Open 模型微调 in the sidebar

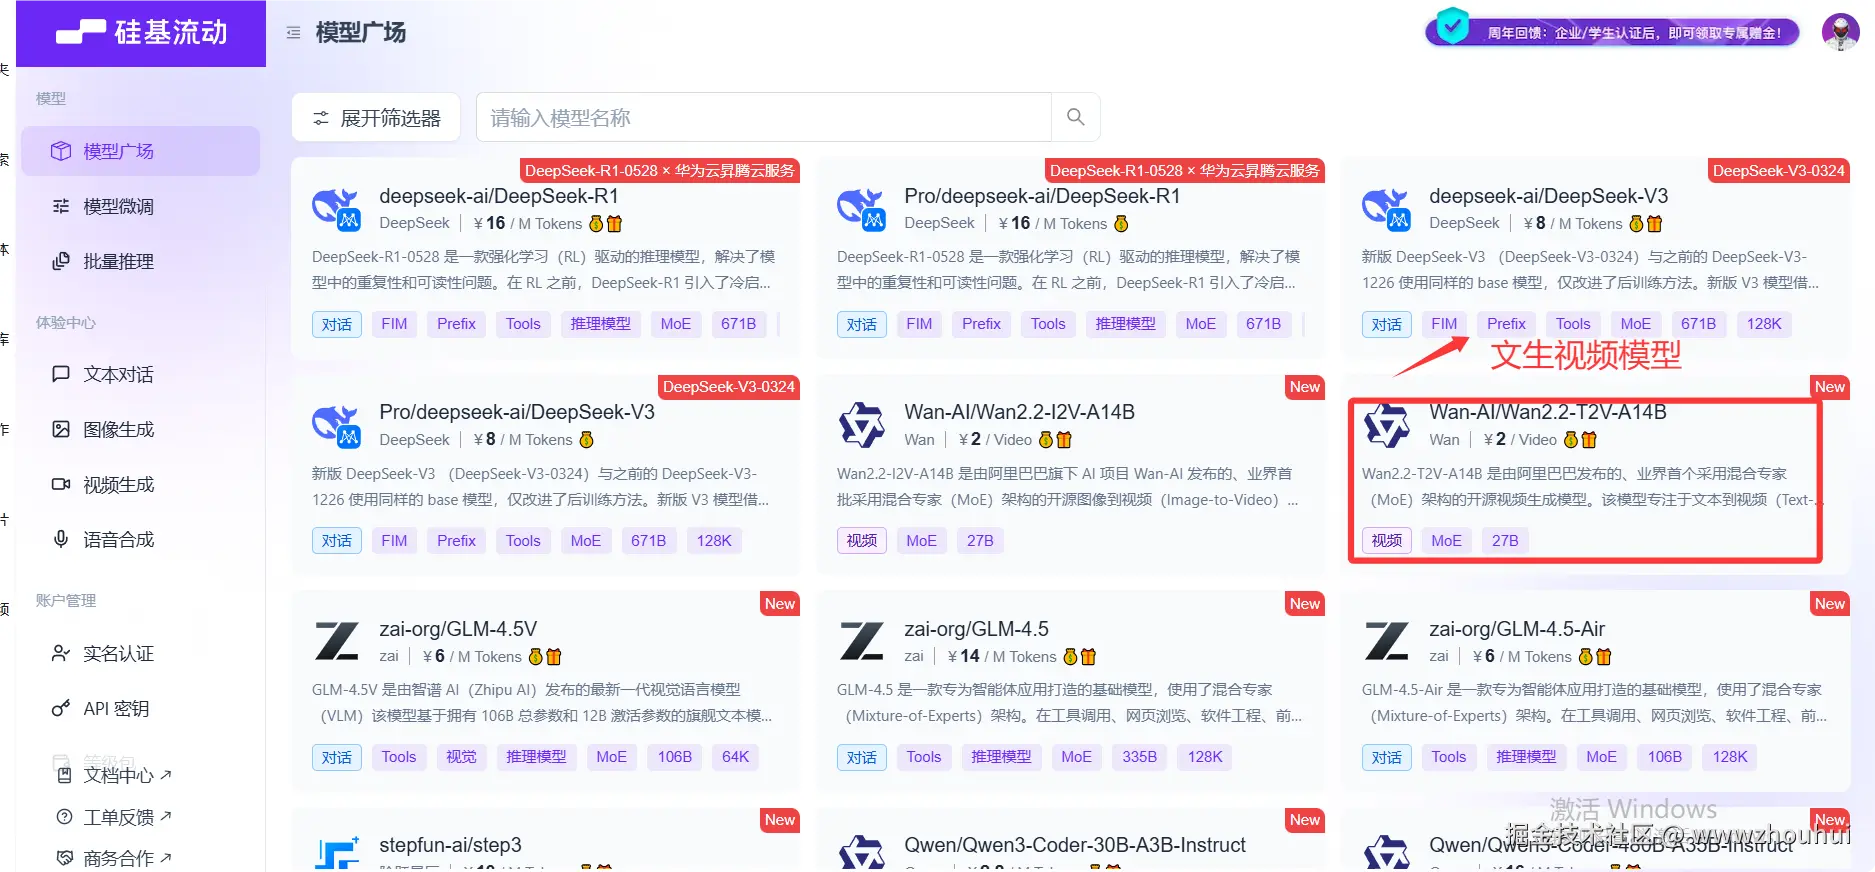click(140, 206)
